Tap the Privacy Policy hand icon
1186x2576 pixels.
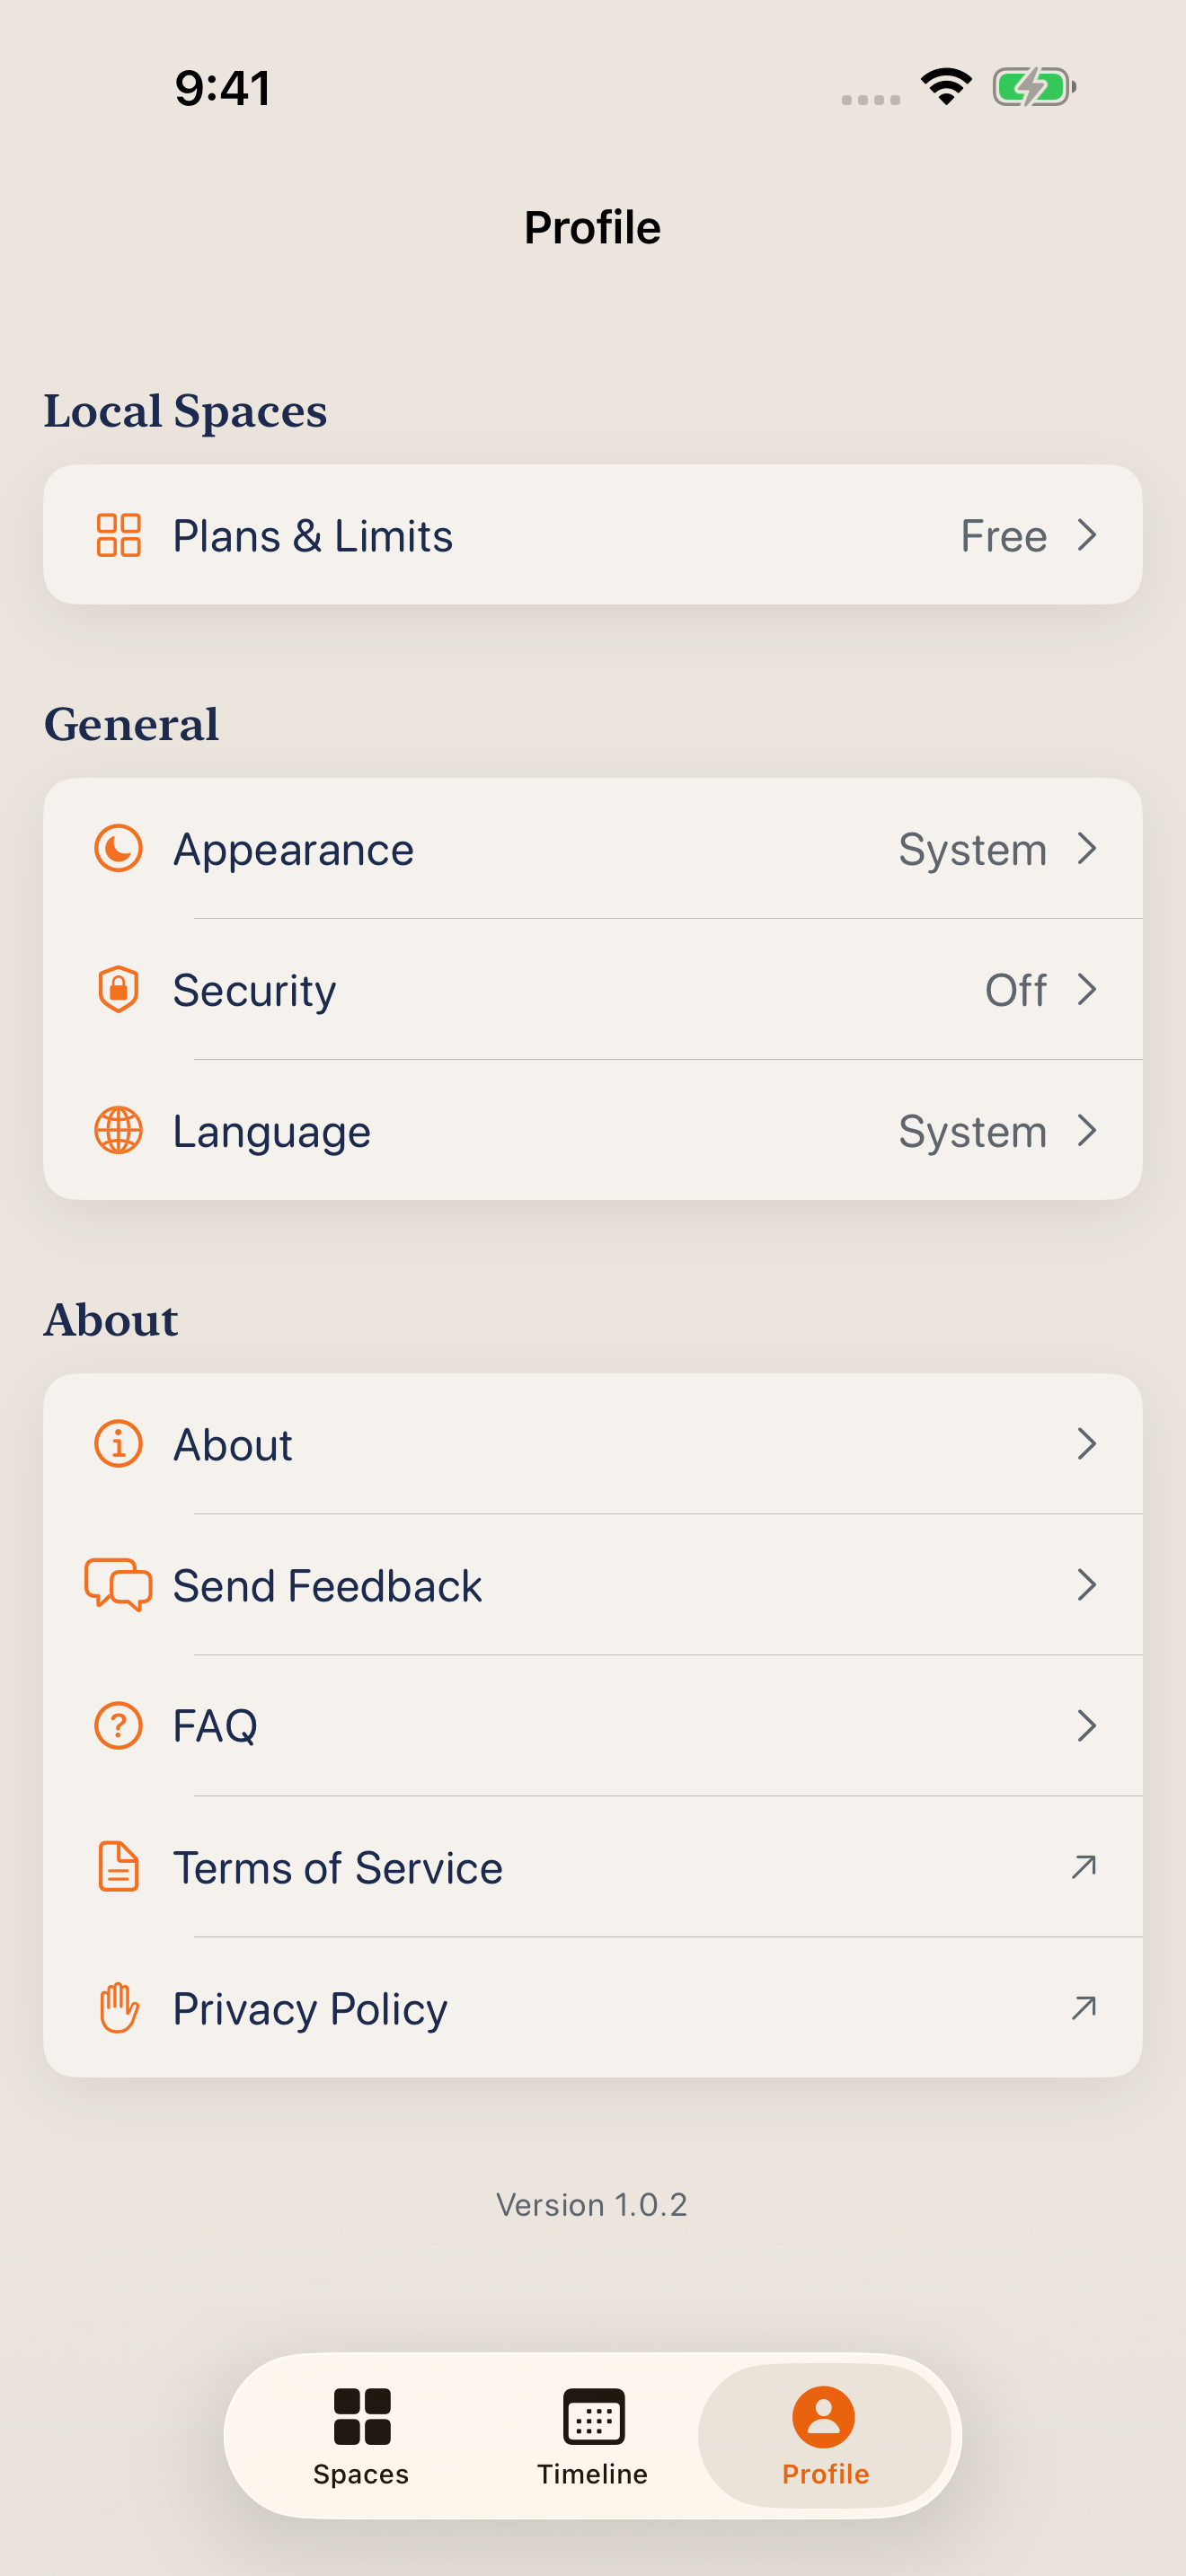tap(118, 2008)
